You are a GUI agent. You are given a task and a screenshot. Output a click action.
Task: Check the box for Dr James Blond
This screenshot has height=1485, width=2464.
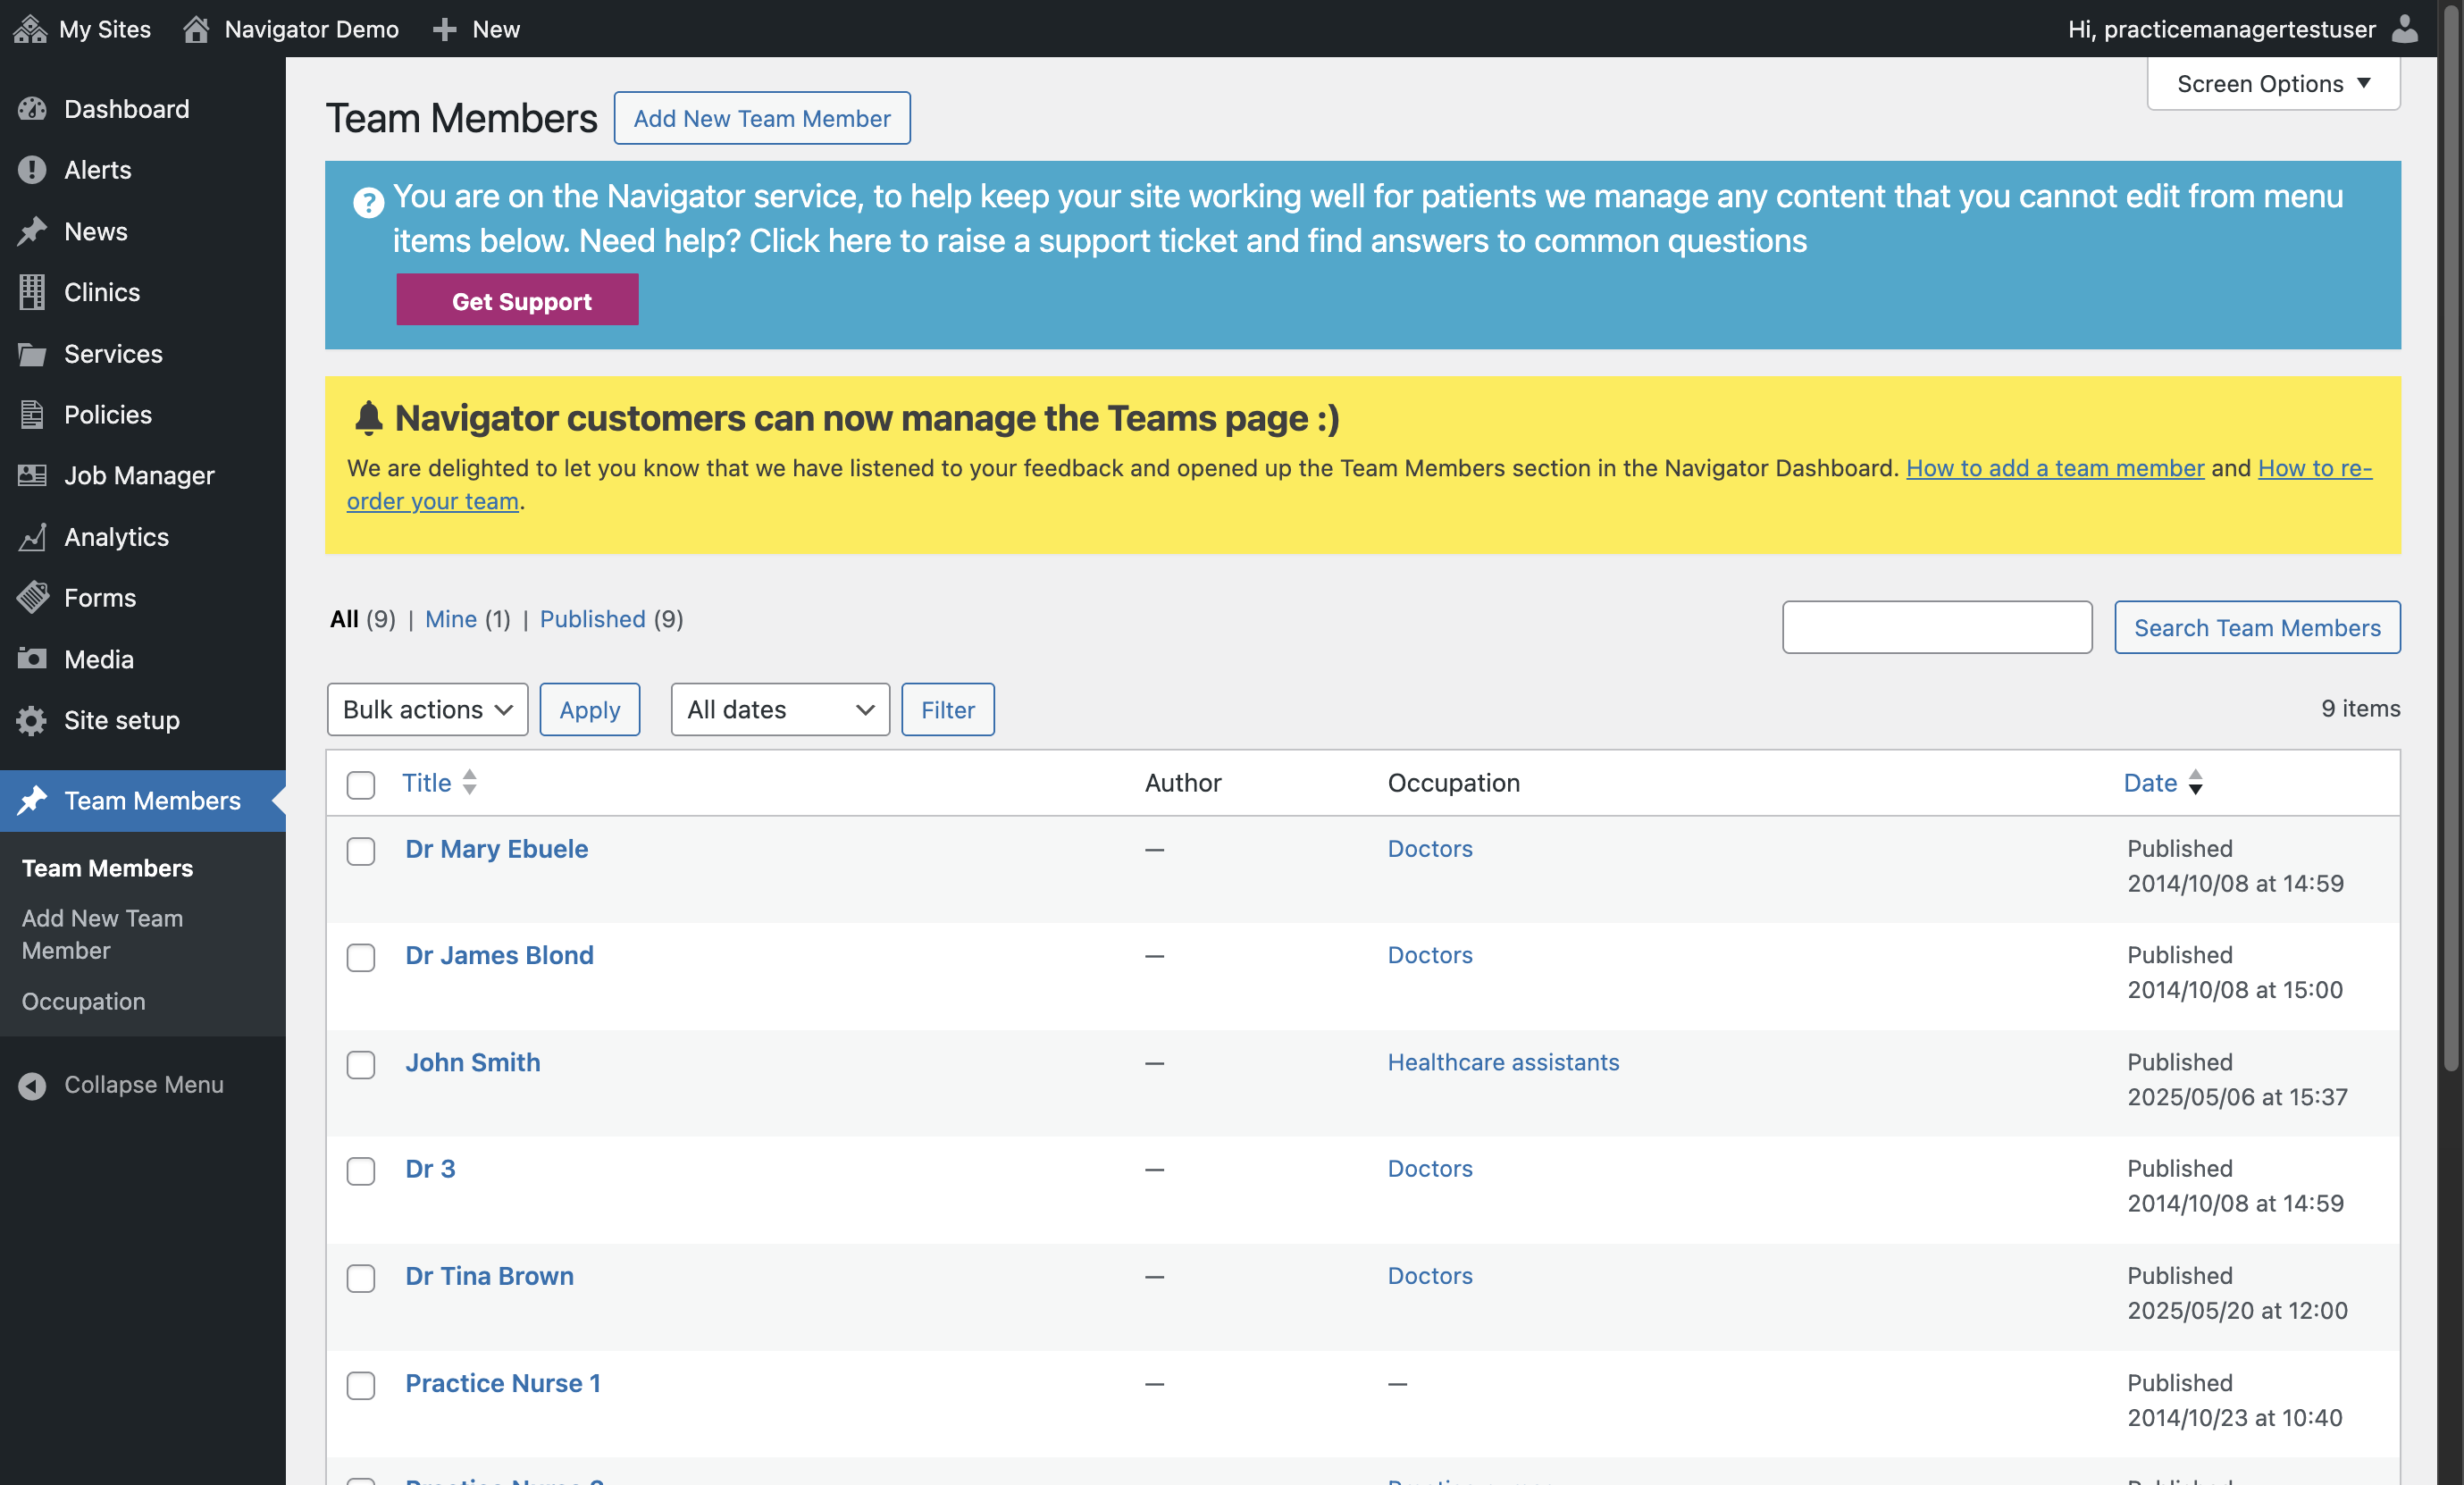[361, 958]
